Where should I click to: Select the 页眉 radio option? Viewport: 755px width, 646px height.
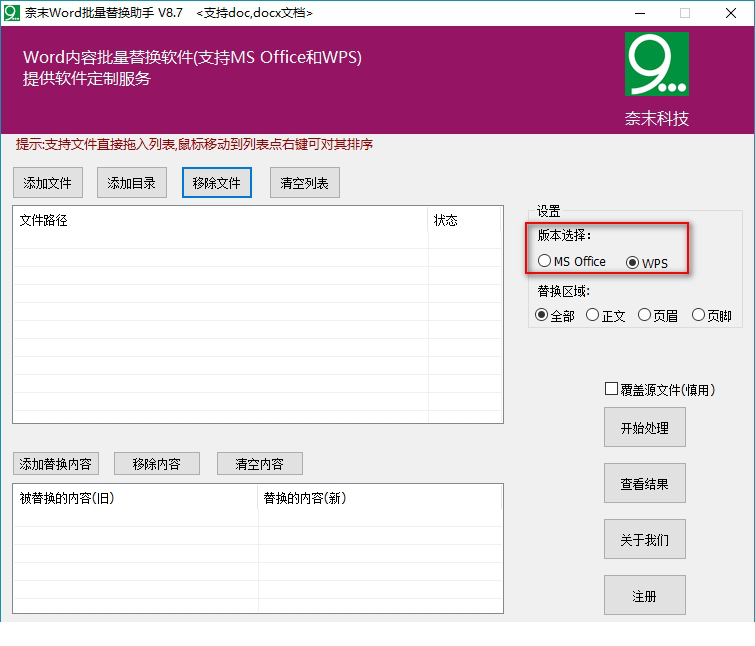click(x=645, y=315)
